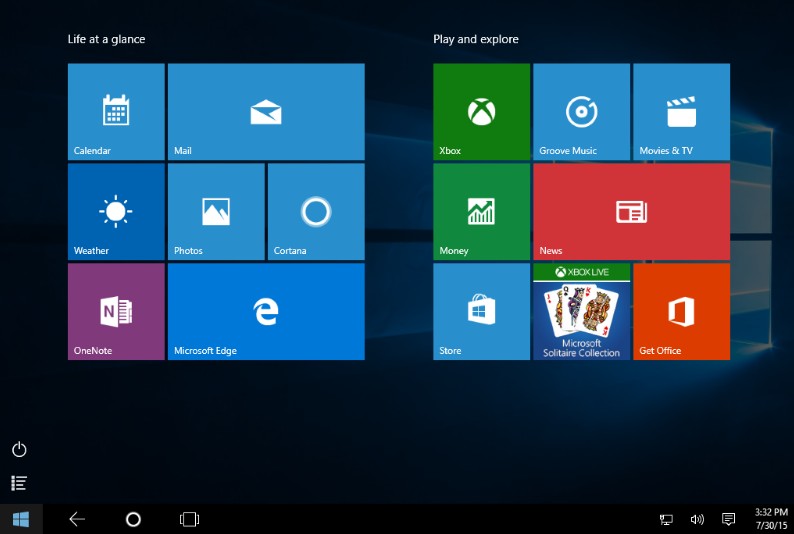Open the Action Center notifications icon
The height and width of the screenshot is (534, 794).
point(728,519)
